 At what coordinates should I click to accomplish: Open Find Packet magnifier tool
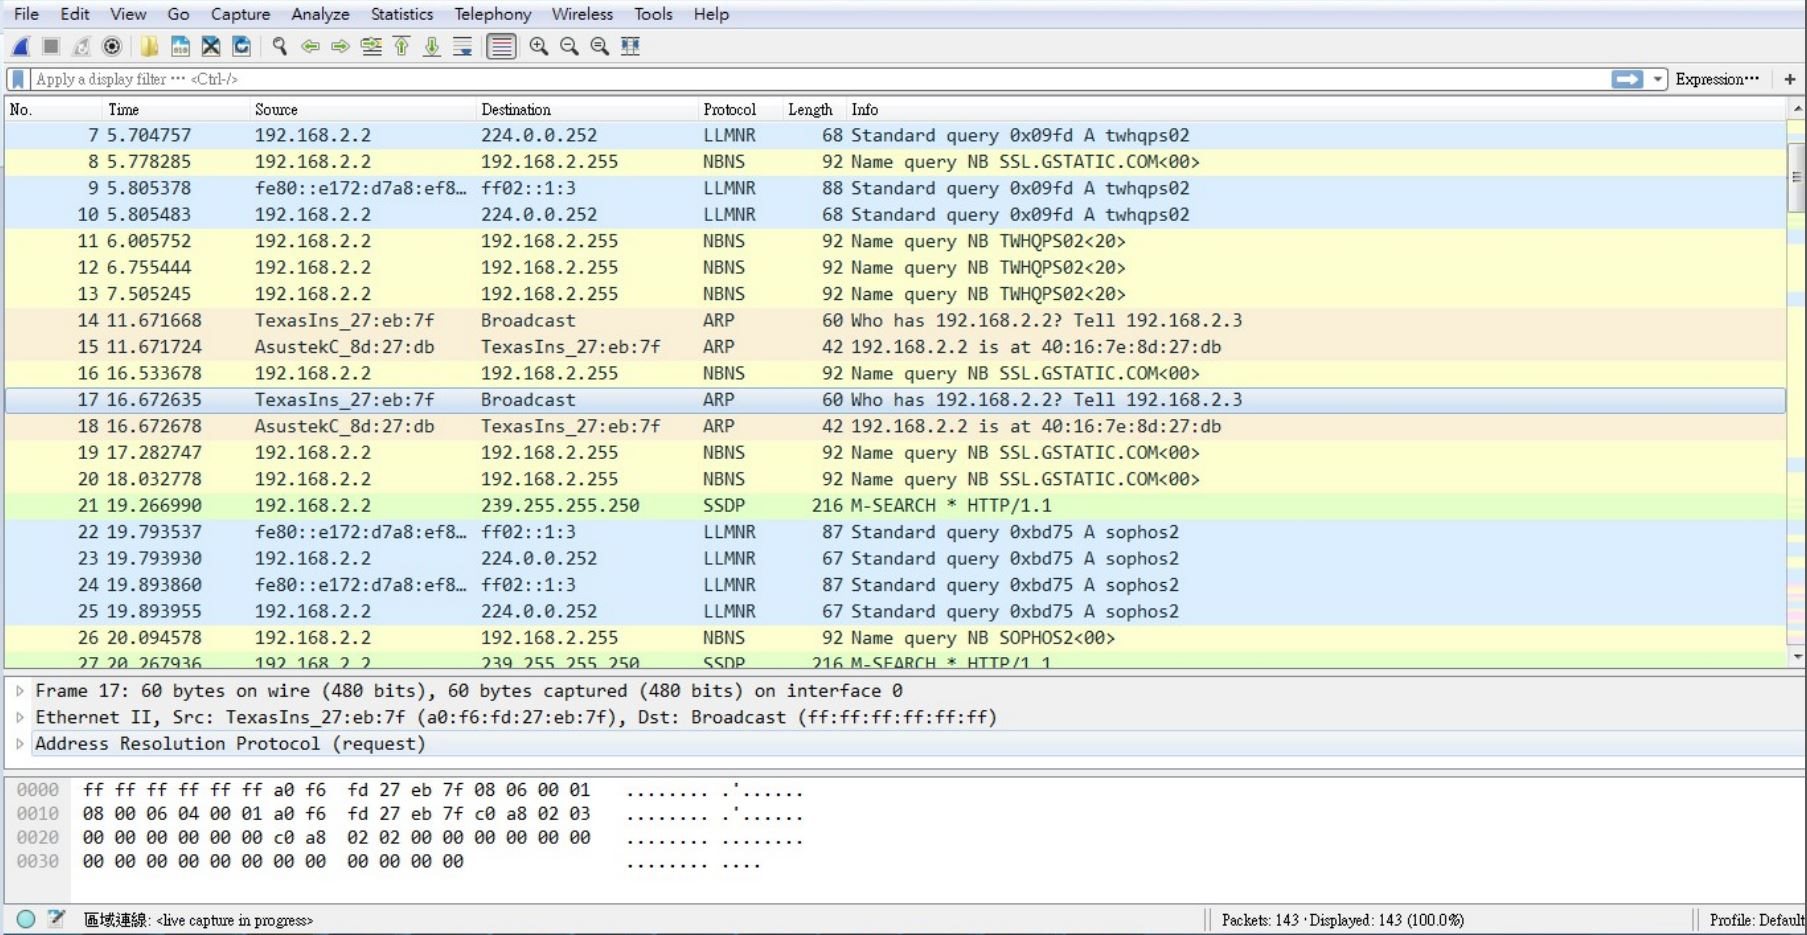tap(280, 46)
